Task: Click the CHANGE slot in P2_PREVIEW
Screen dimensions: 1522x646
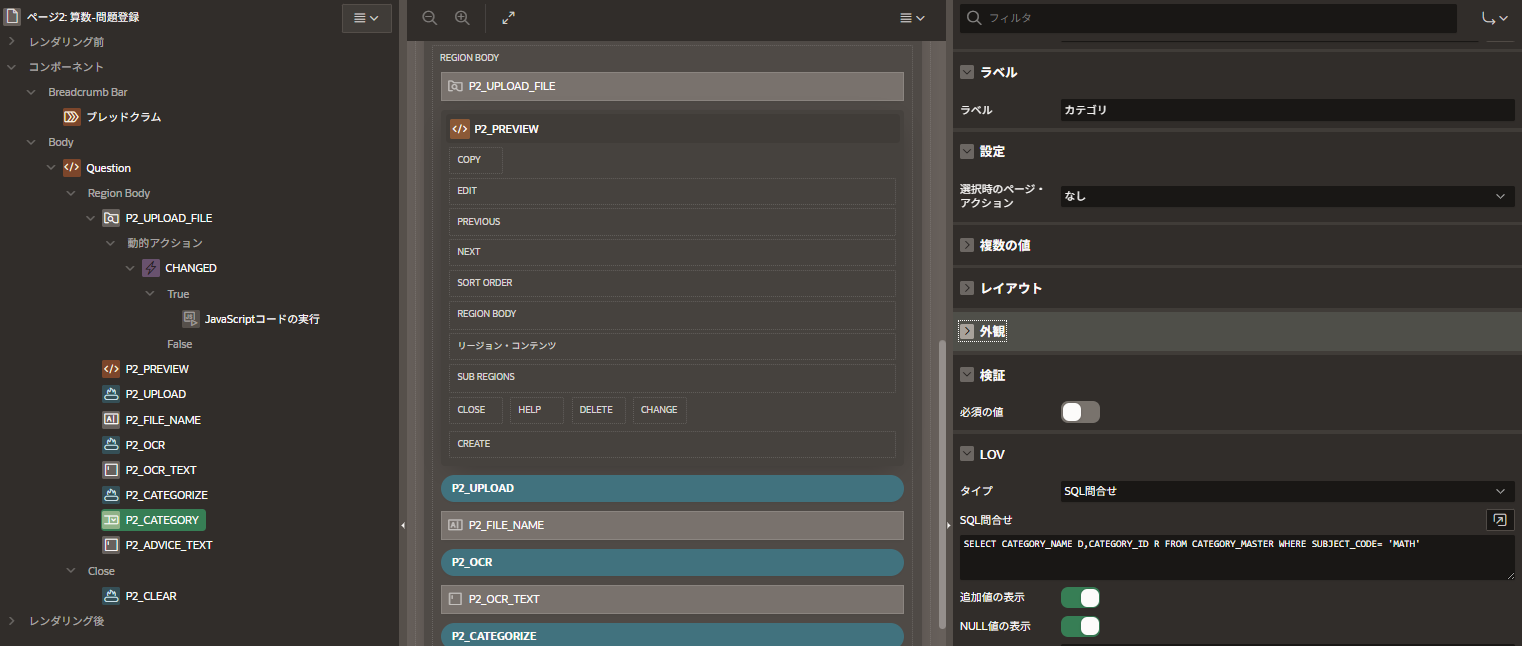Action: [x=660, y=410]
